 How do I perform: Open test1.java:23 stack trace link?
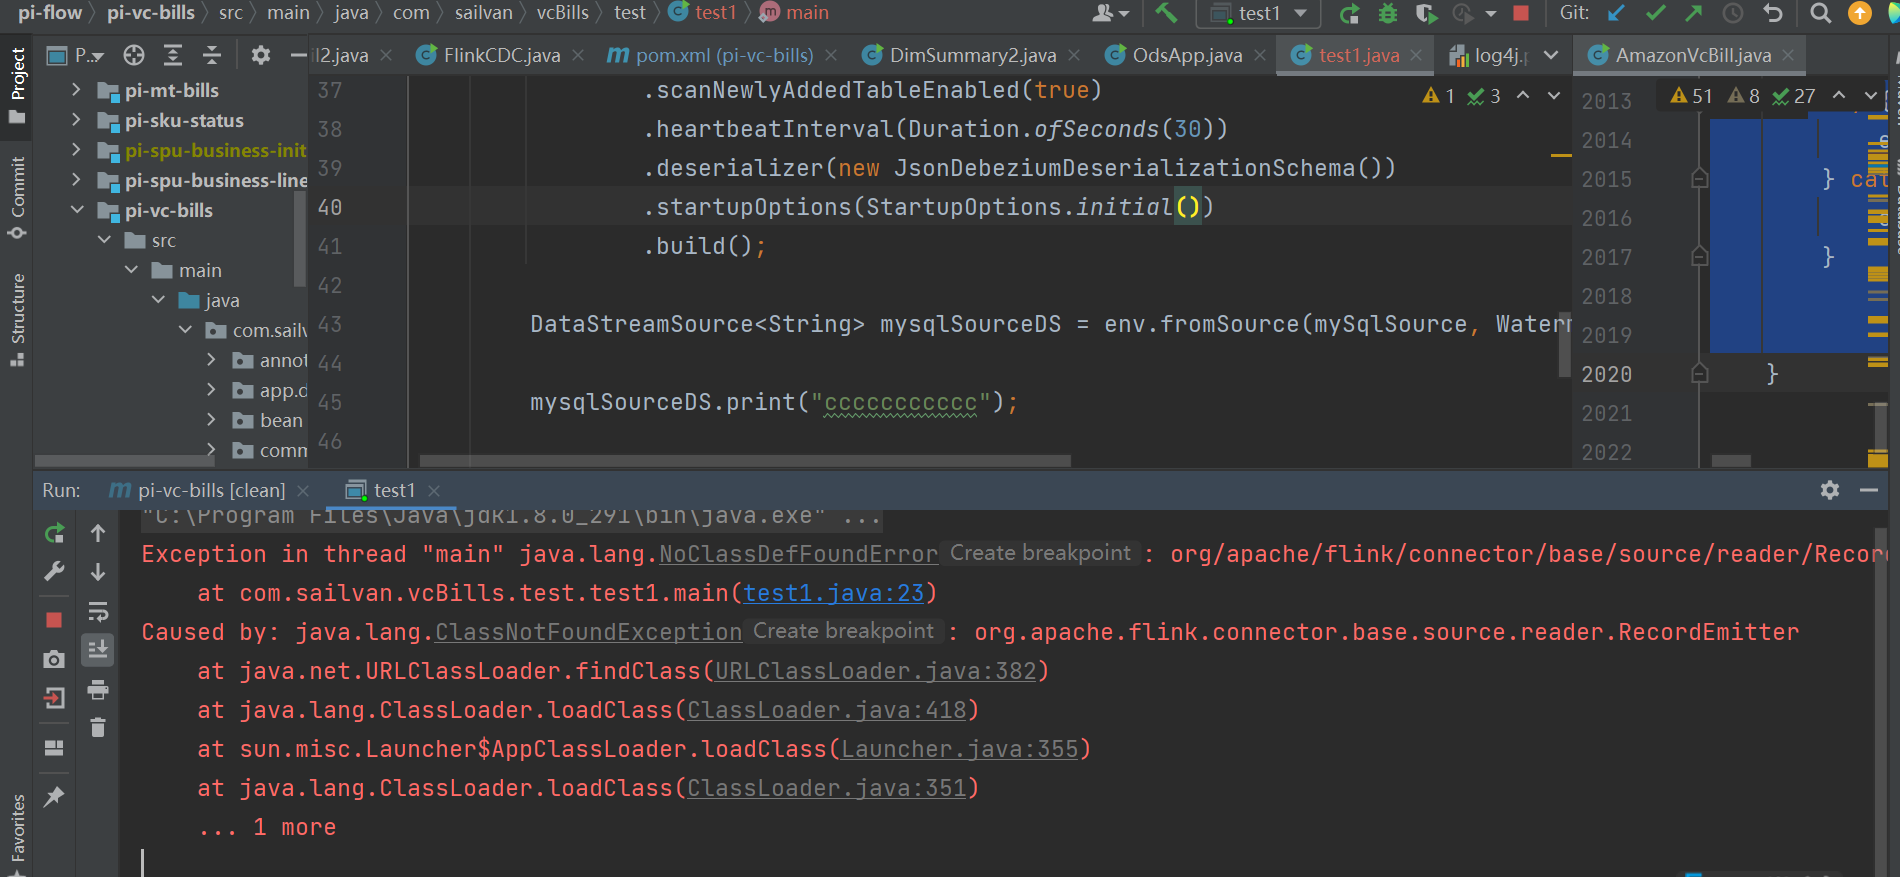coord(834,593)
